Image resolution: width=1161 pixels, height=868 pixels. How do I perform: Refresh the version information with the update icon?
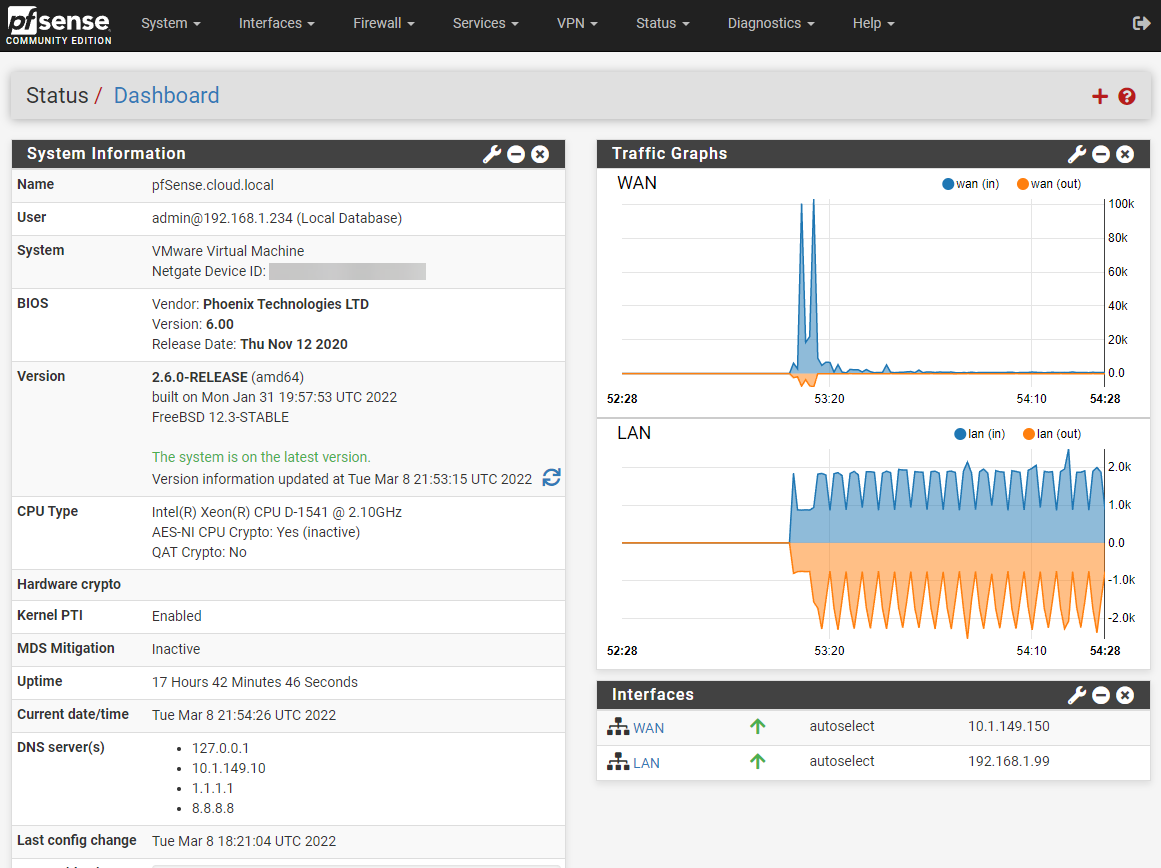[x=551, y=478]
